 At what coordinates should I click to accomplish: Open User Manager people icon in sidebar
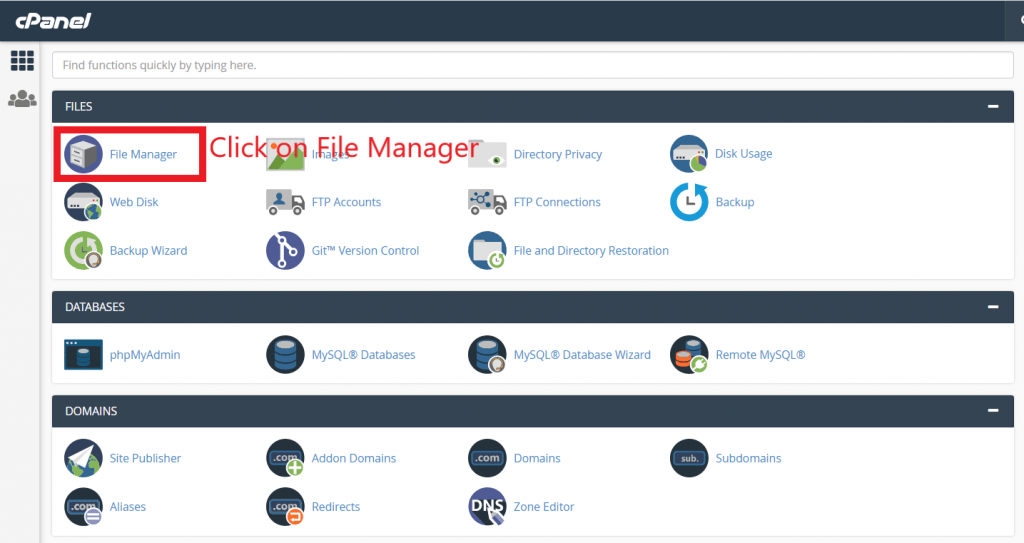22,99
